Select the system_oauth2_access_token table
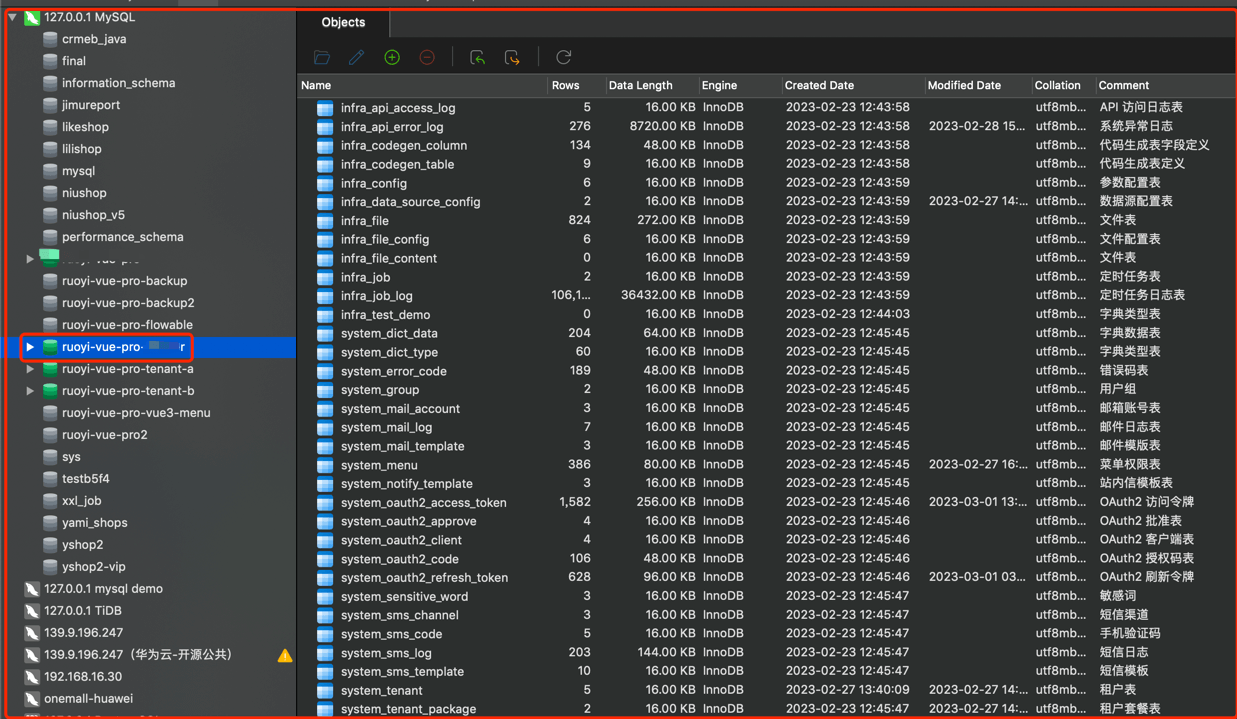 (423, 503)
